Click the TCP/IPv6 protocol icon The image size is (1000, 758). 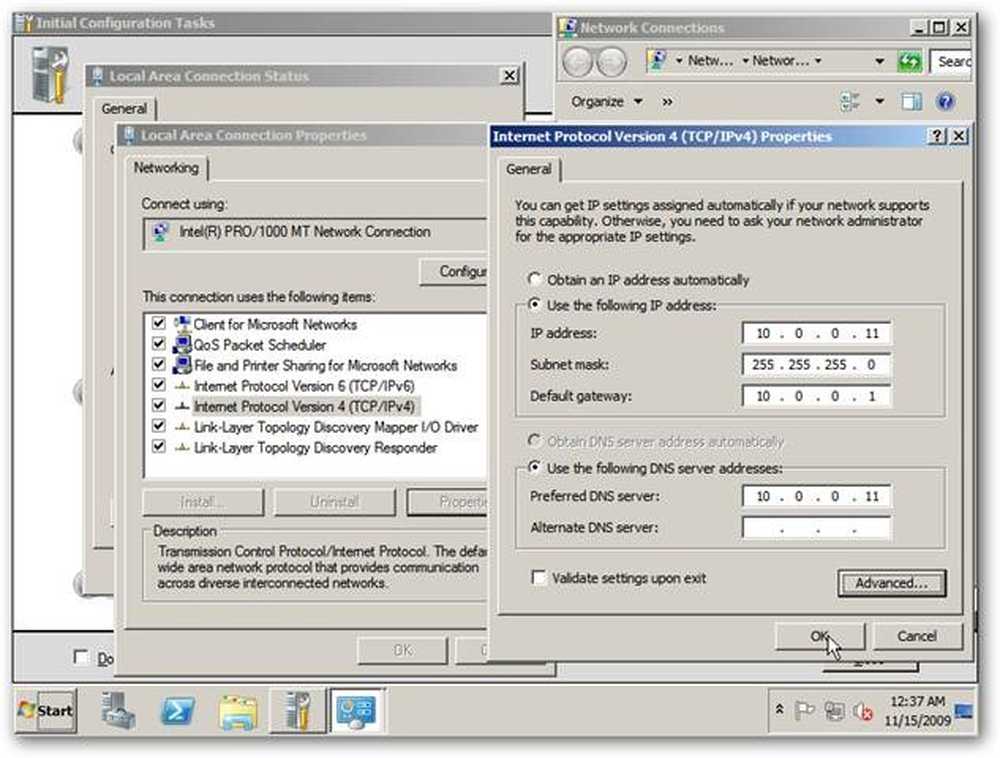pyautogui.click(x=182, y=386)
